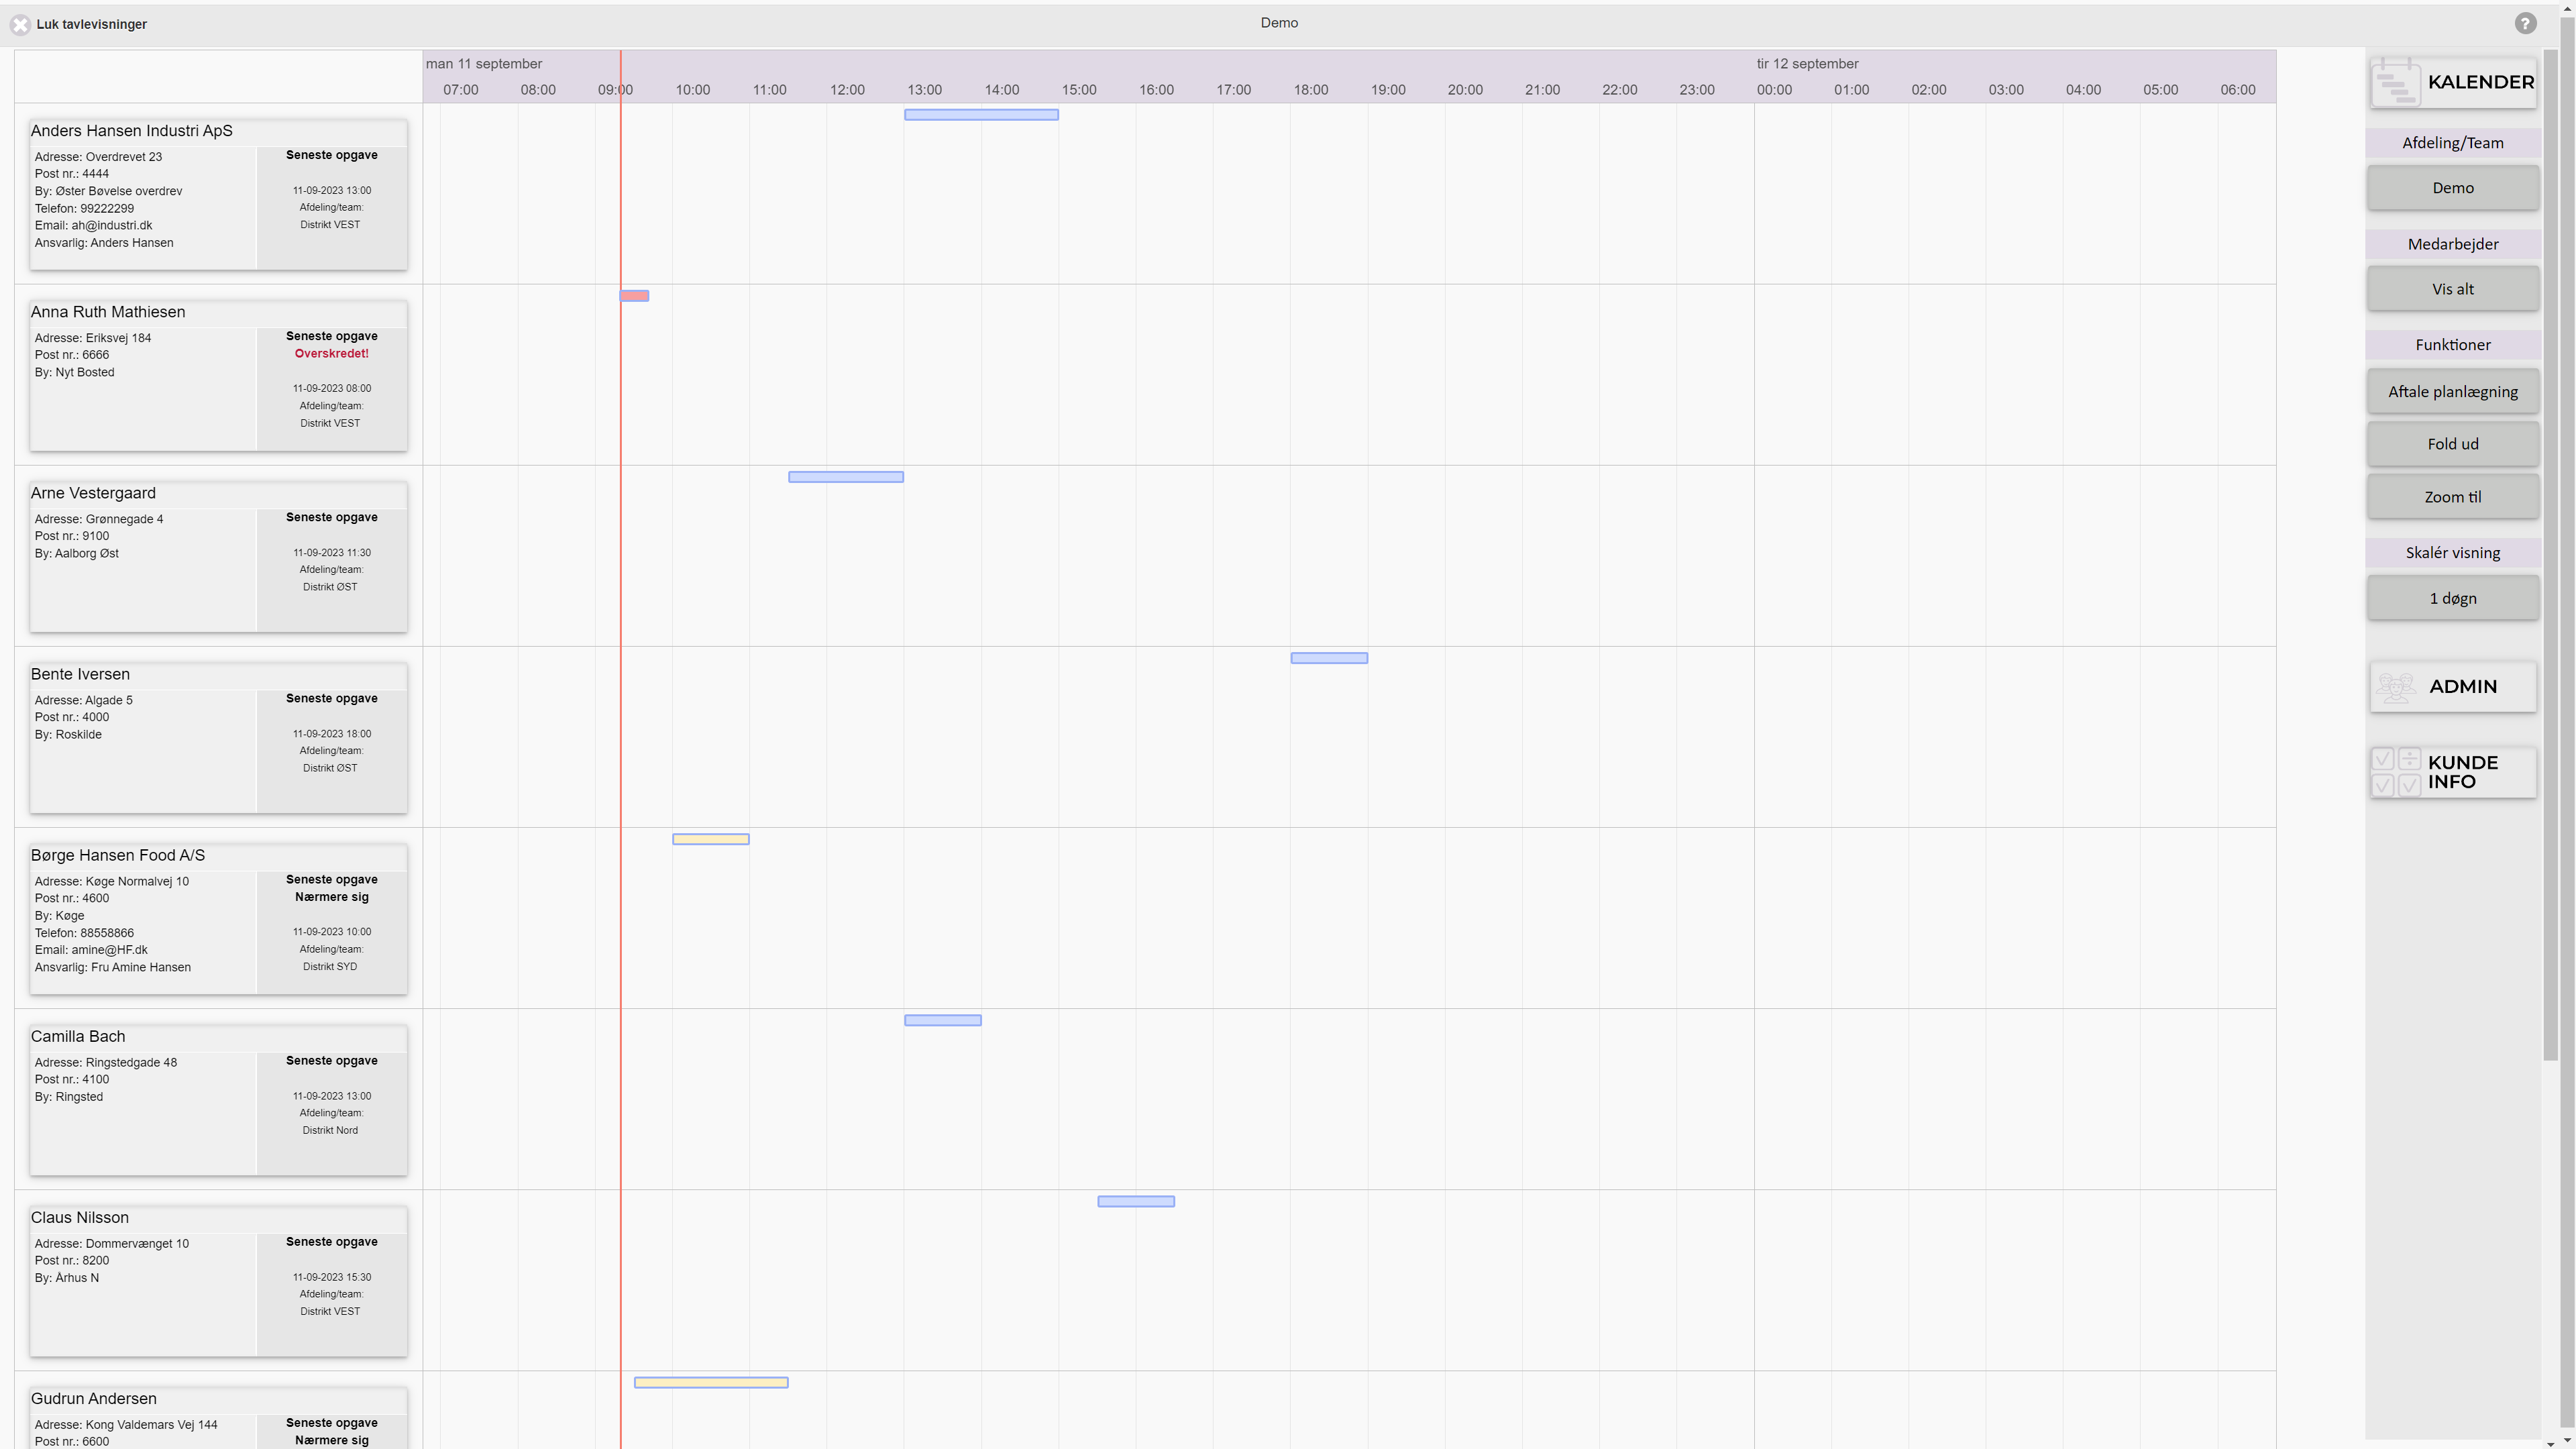Open Bente Iversen customer card
The image size is (2576, 1449).
[218, 737]
